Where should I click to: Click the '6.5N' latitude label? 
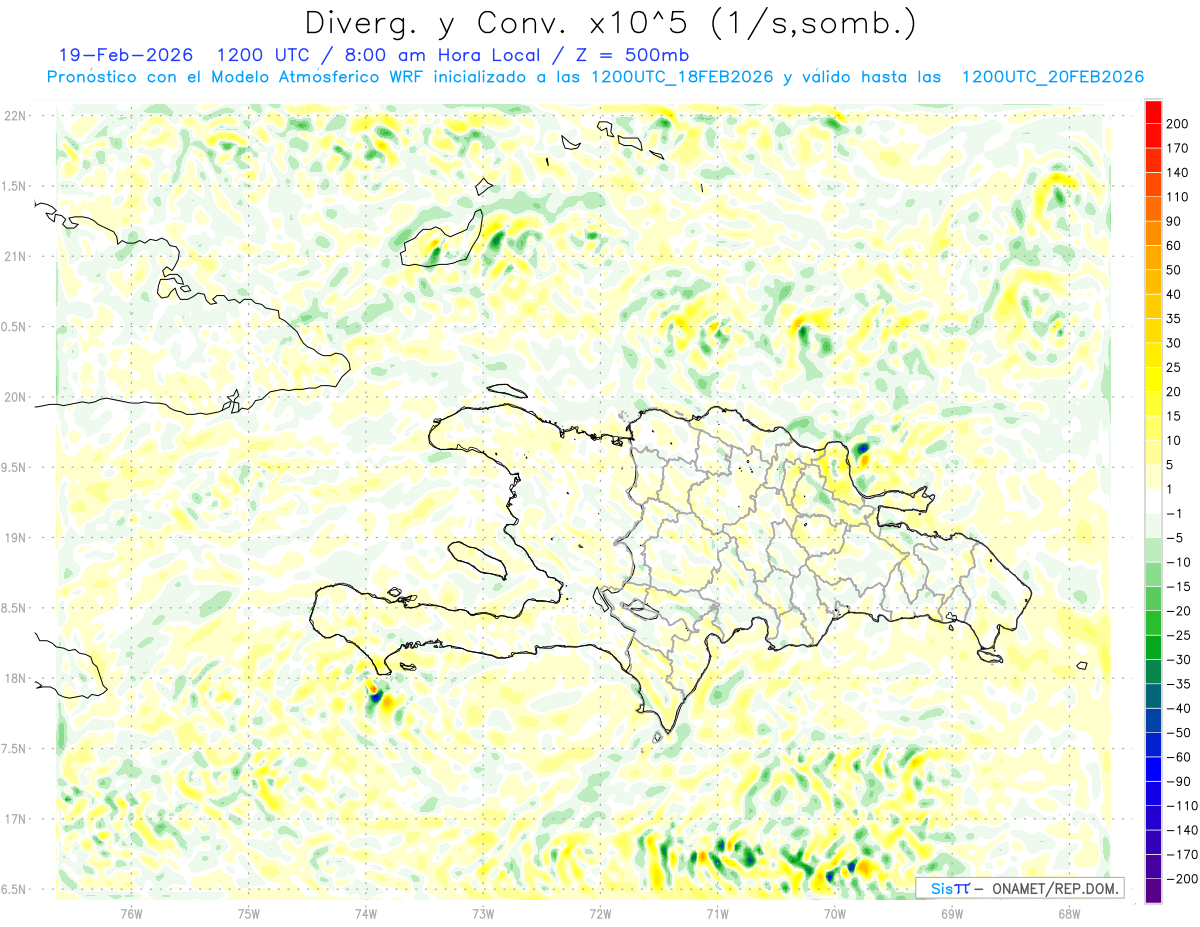pyautogui.click(x=15, y=890)
